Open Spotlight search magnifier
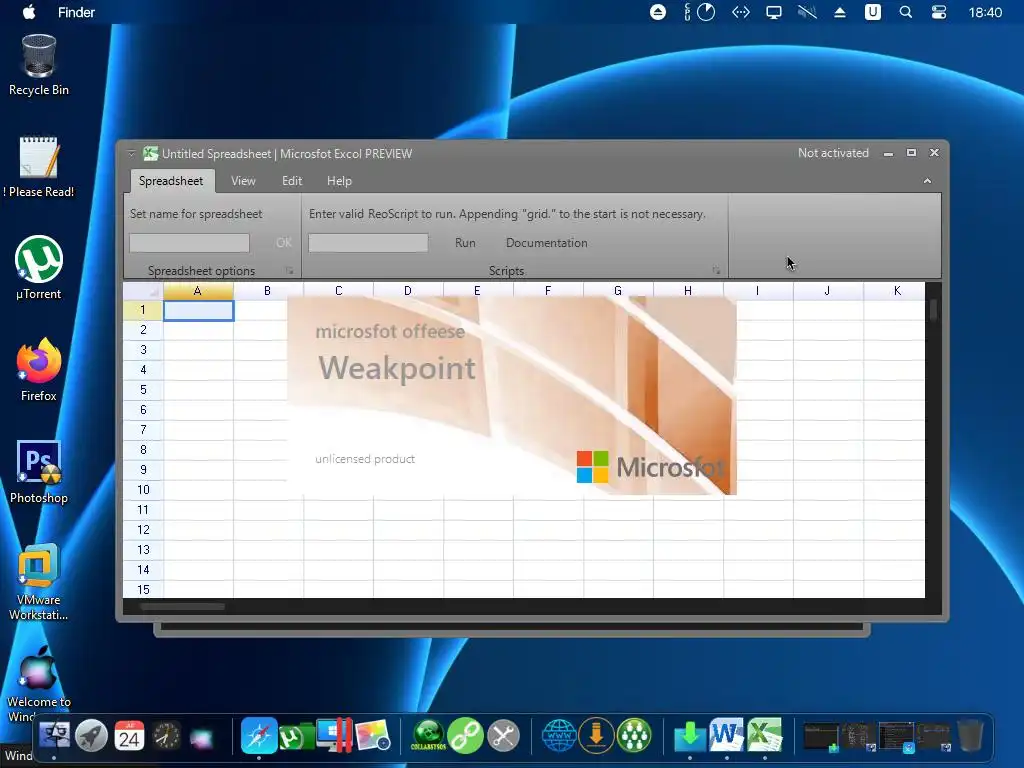Image resolution: width=1024 pixels, height=768 pixels. (x=906, y=12)
